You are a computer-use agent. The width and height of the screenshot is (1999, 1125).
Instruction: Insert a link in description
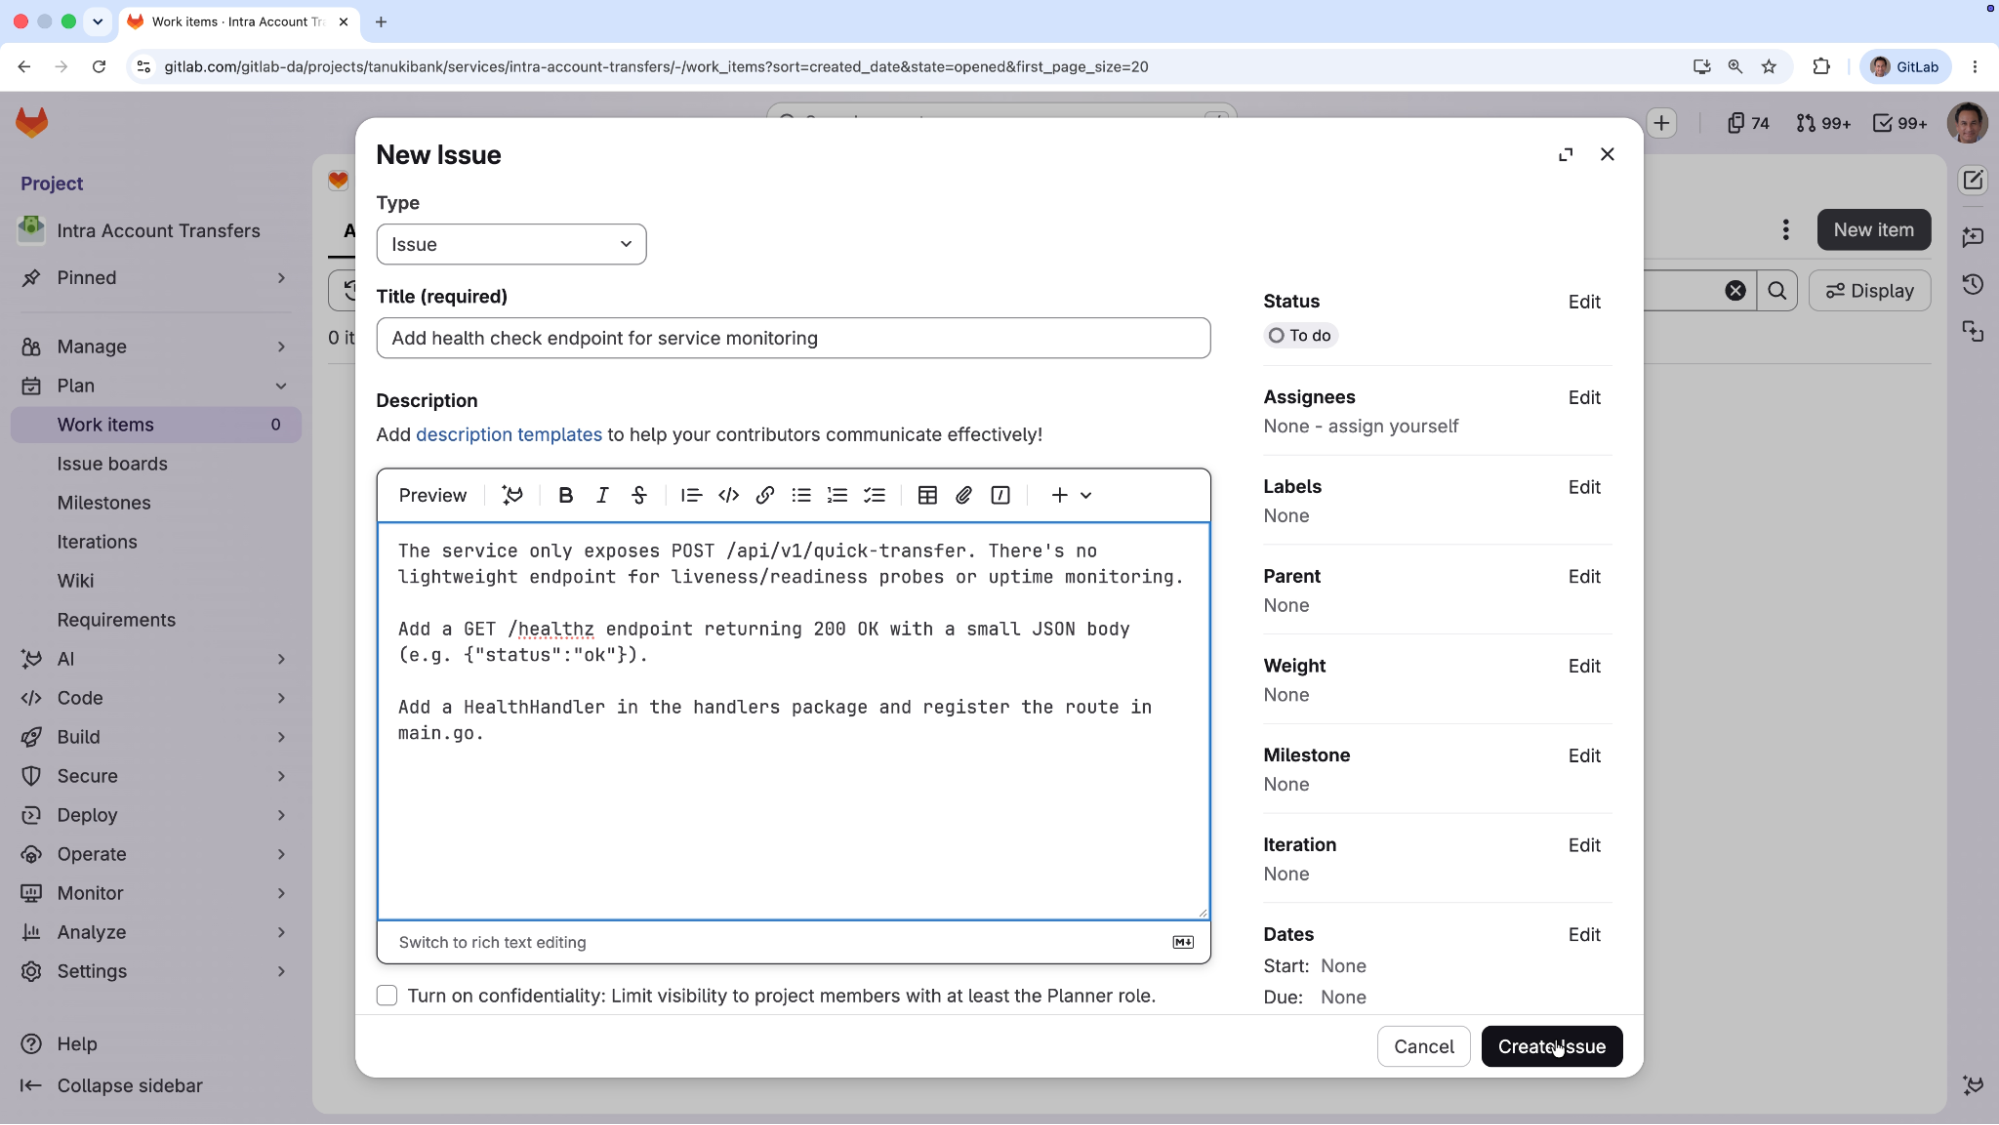pyautogui.click(x=765, y=495)
